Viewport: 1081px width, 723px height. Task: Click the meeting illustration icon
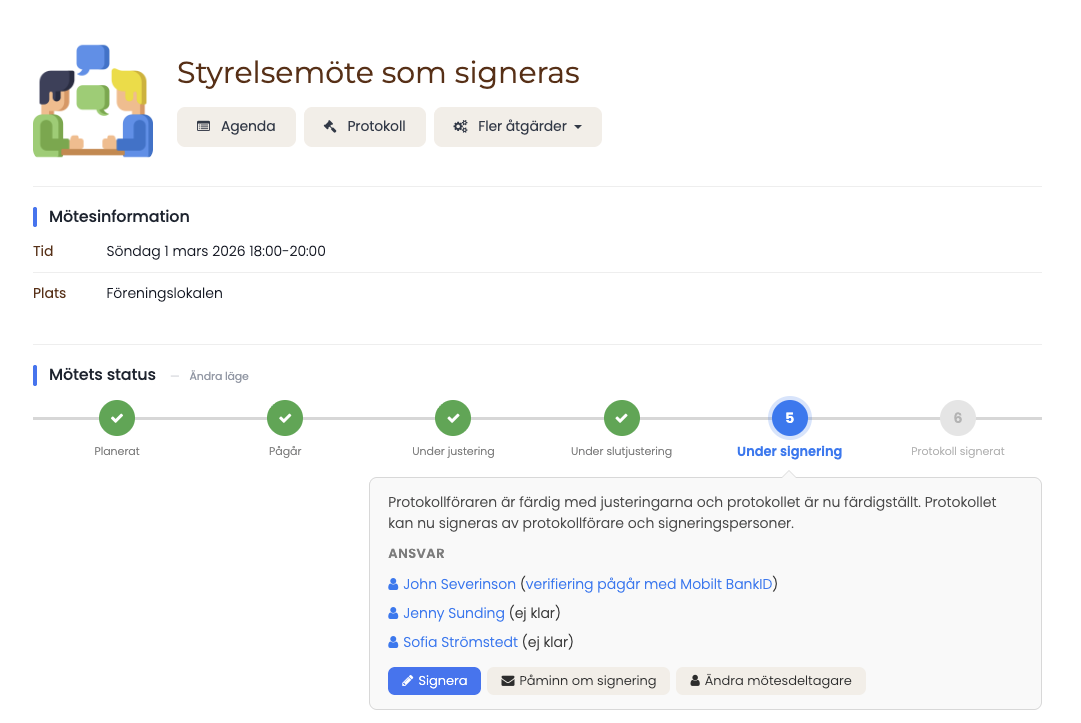click(x=93, y=101)
